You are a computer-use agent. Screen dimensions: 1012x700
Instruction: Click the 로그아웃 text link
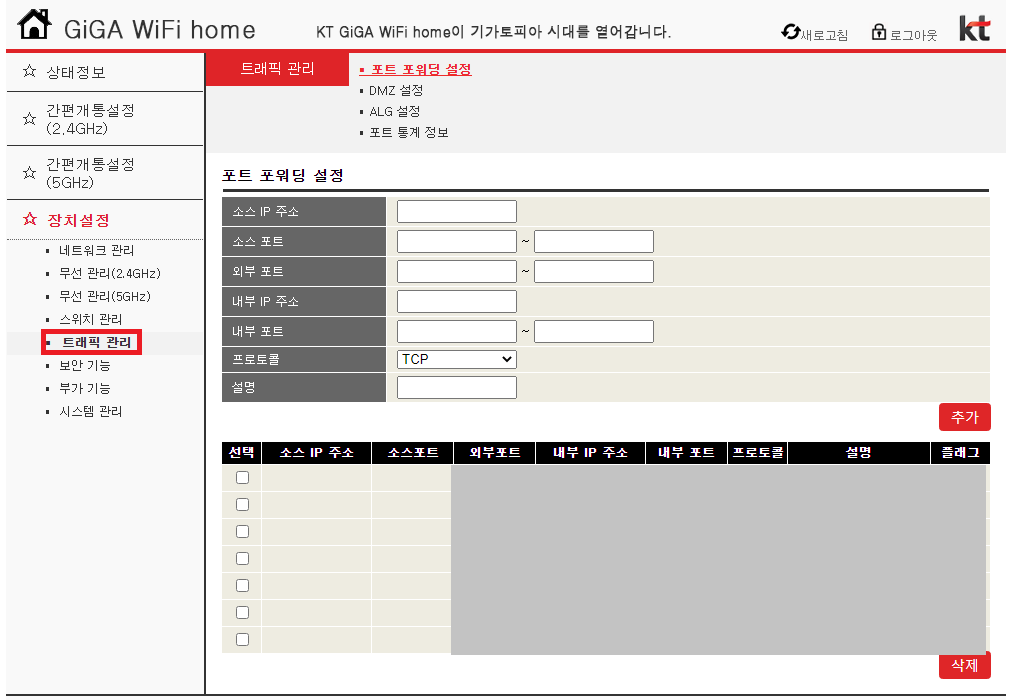pyautogui.click(x=913, y=35)
